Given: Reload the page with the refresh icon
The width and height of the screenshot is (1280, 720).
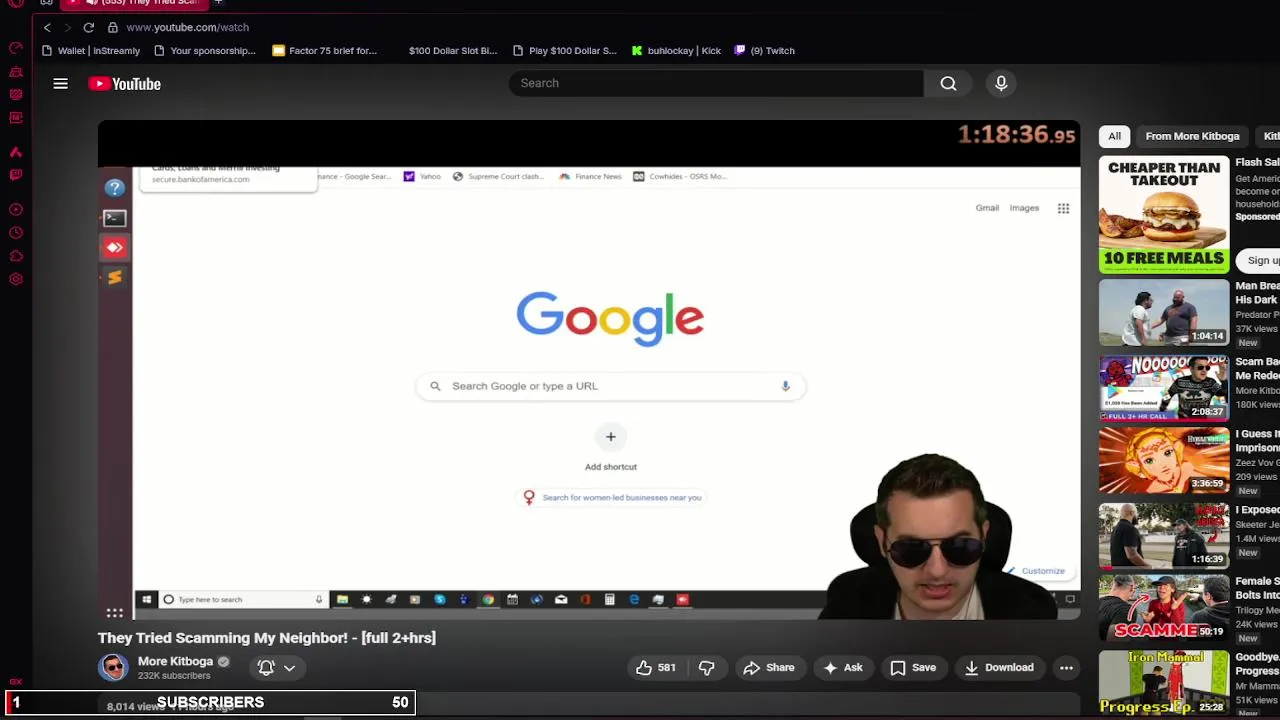Looking at the screenshot, I should [x=89, y=28].
